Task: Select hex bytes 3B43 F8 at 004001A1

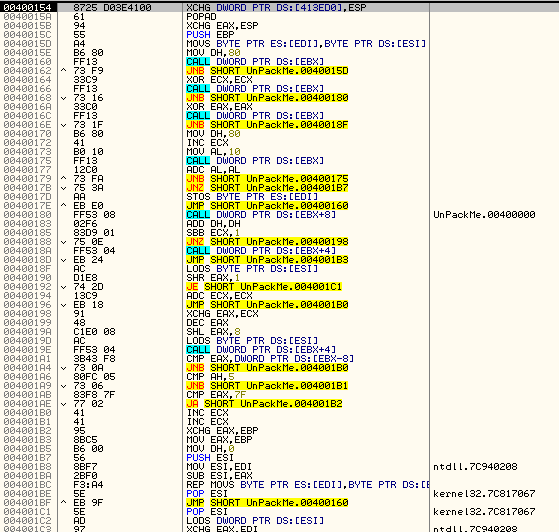Action: 94,359
